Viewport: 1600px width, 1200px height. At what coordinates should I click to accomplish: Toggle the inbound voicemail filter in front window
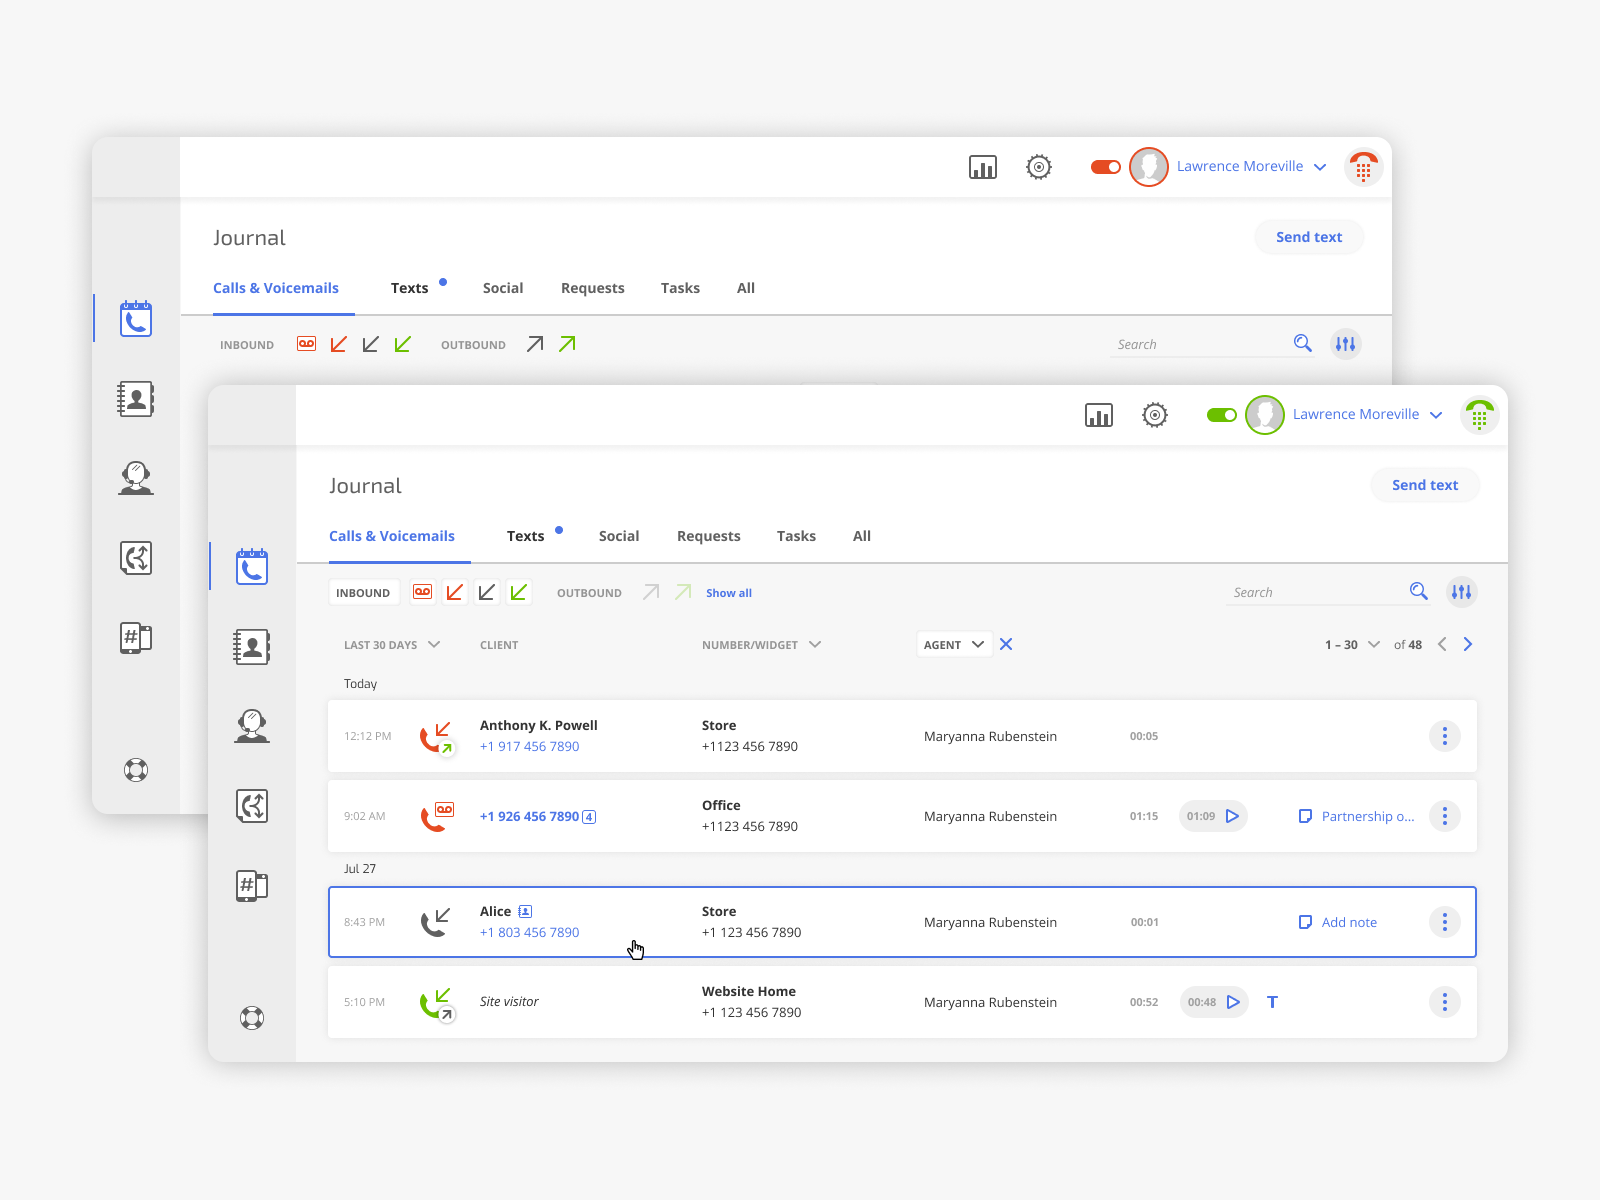423,592
